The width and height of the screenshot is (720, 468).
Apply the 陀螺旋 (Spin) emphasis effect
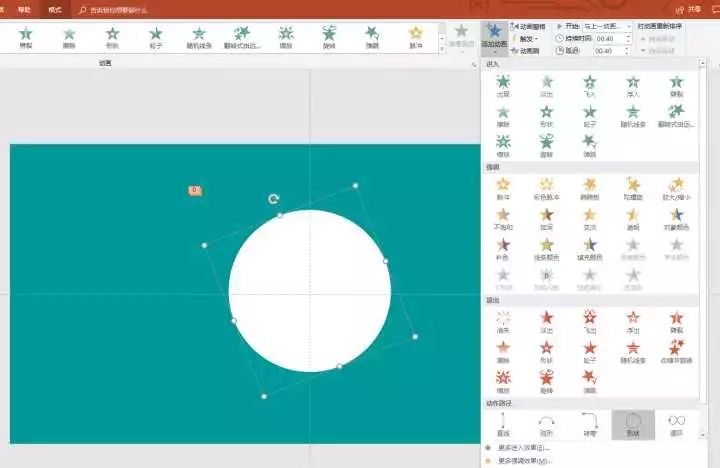click(633, 186)
